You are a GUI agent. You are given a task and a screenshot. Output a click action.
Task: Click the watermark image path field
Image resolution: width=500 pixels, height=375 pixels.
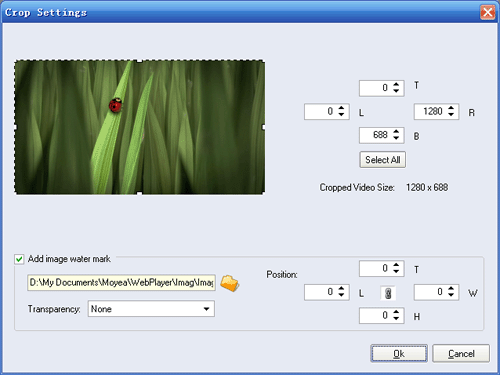click(x=121, y=283)
